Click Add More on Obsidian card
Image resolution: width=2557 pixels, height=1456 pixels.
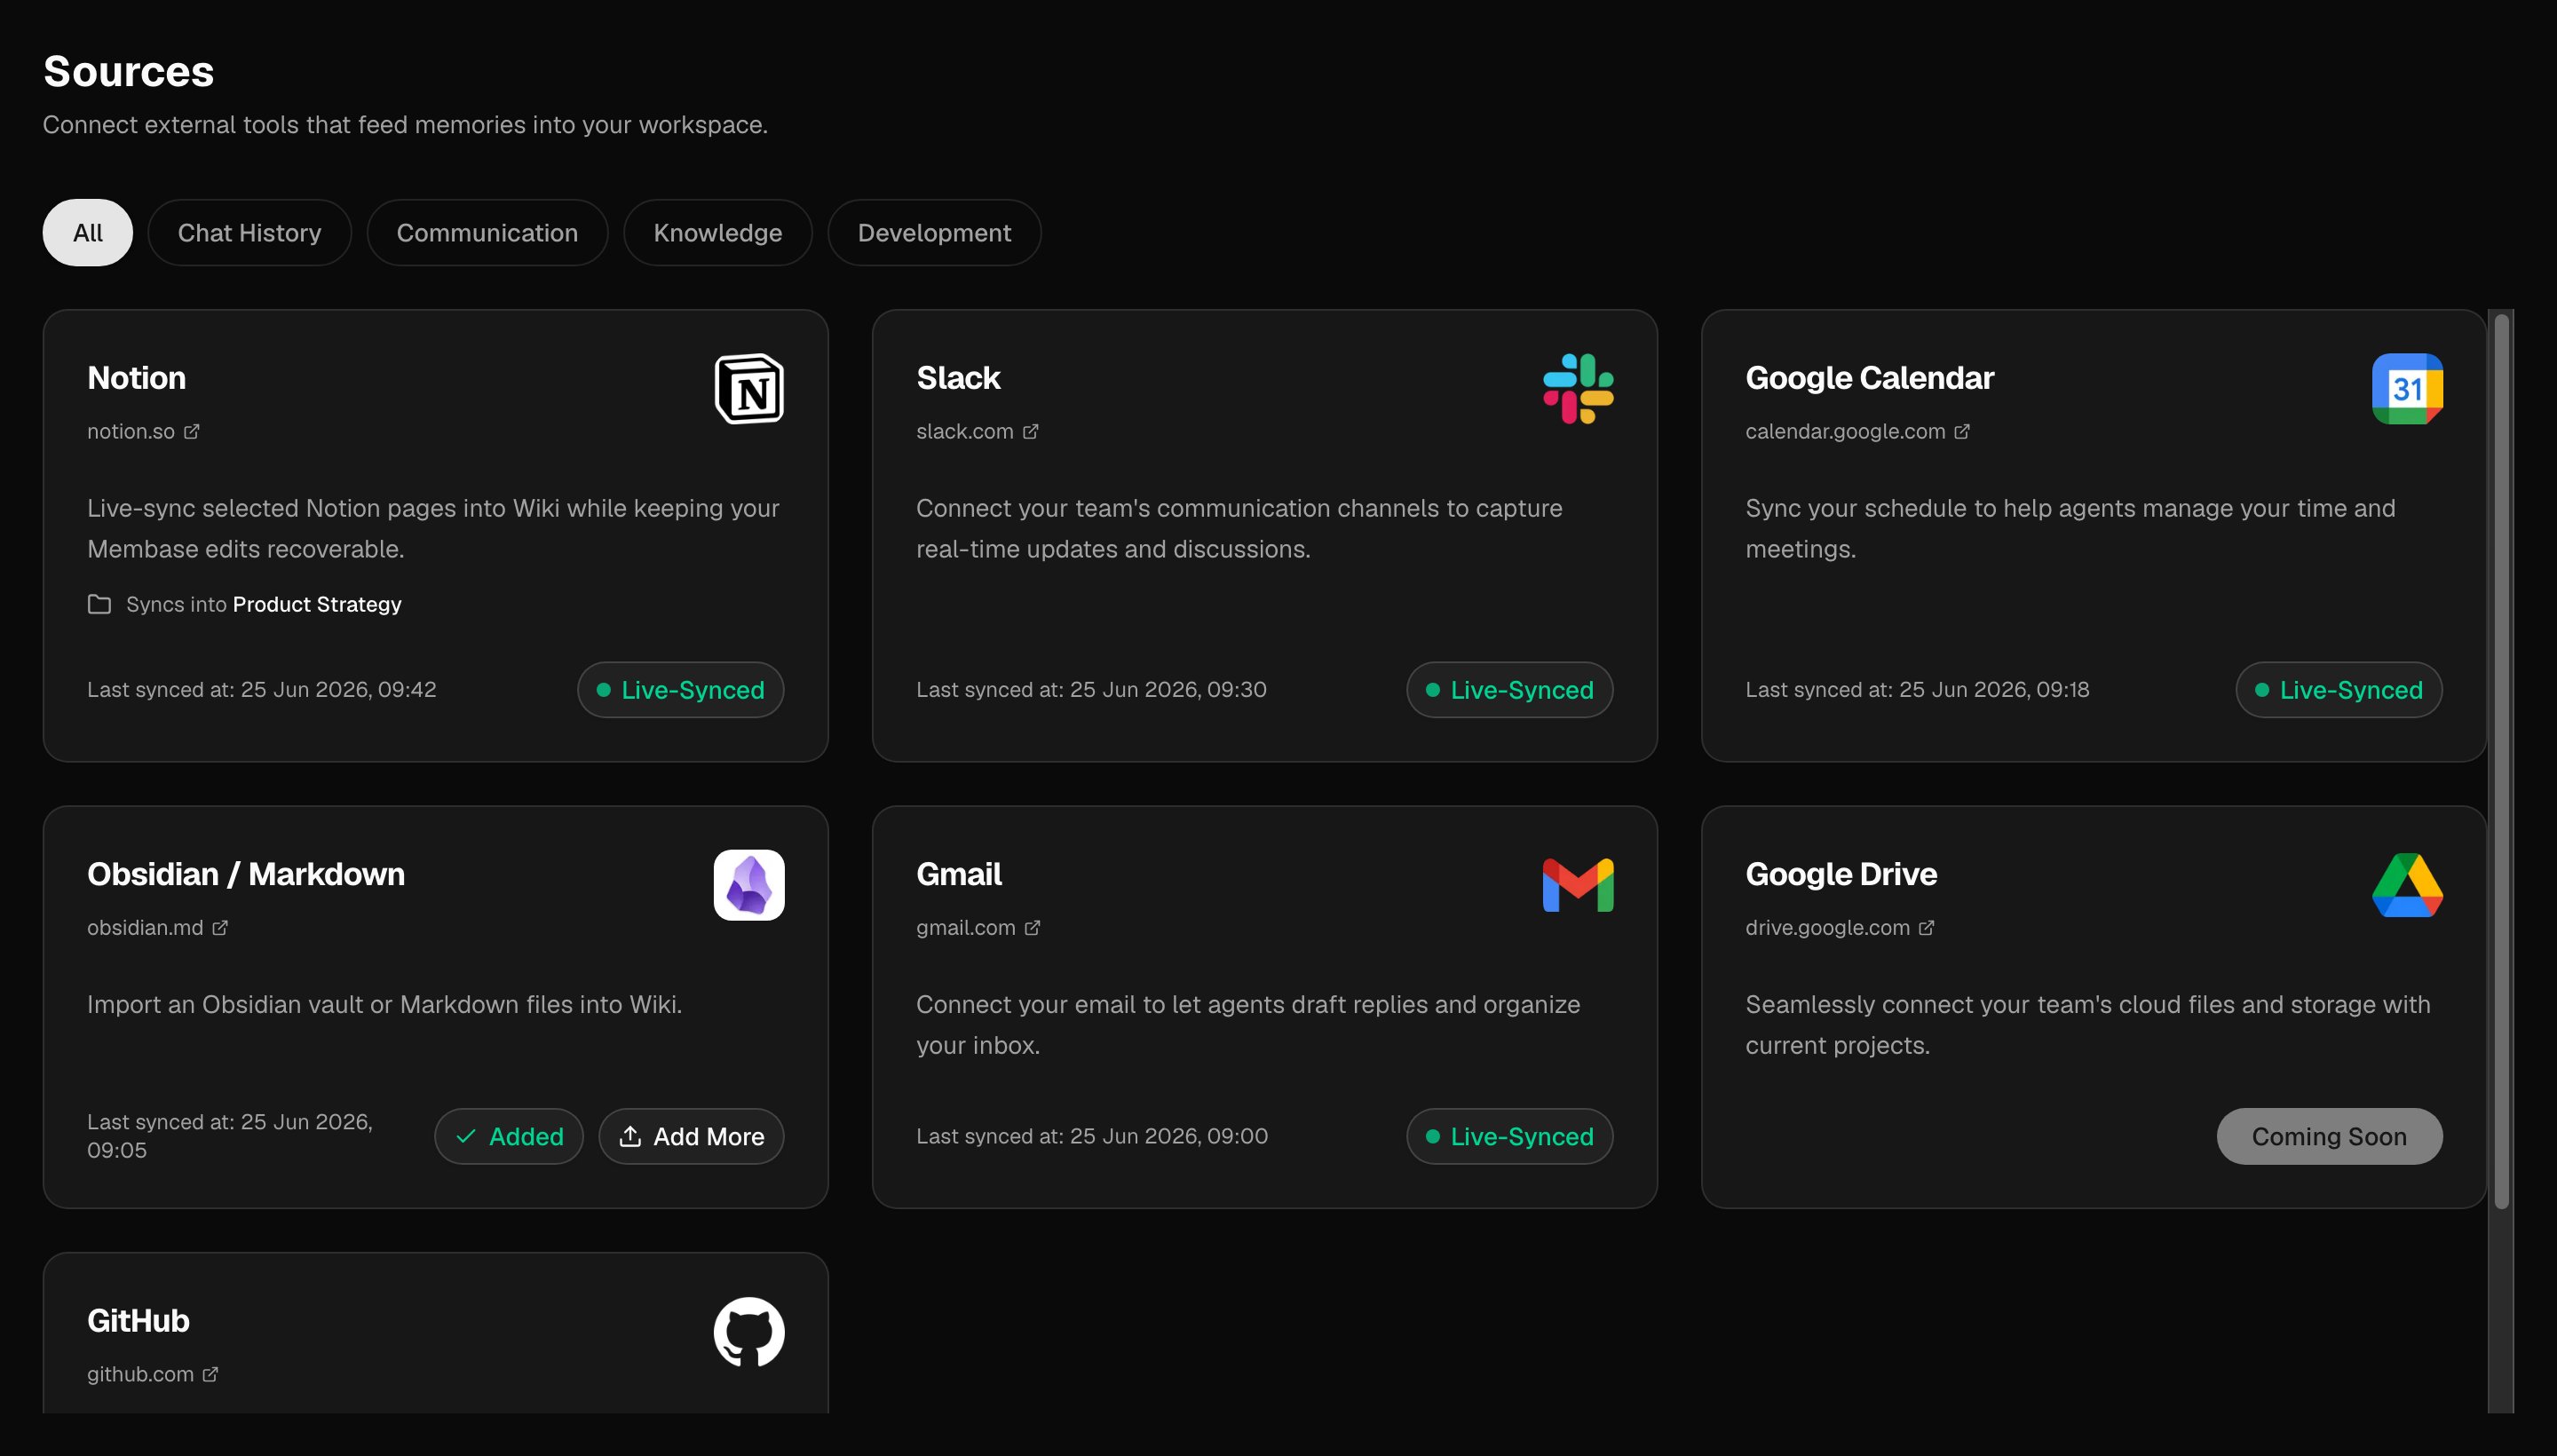click(691, 1136)
